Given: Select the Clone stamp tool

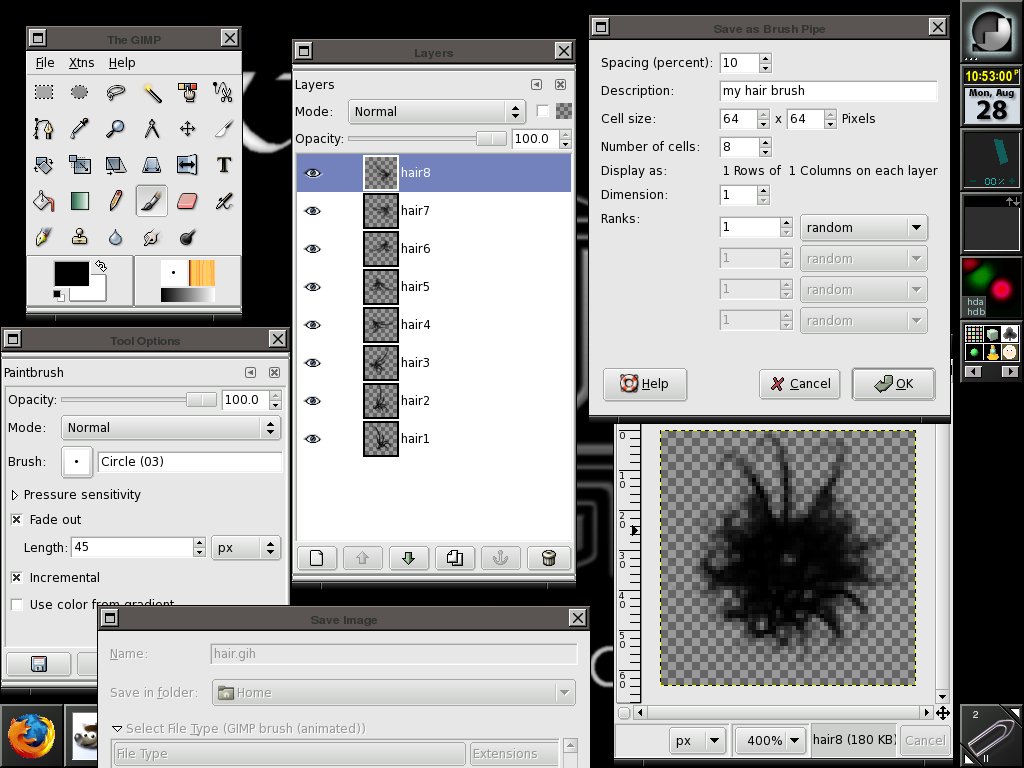Looking at the screenshot, I should (x=80, y=237).
